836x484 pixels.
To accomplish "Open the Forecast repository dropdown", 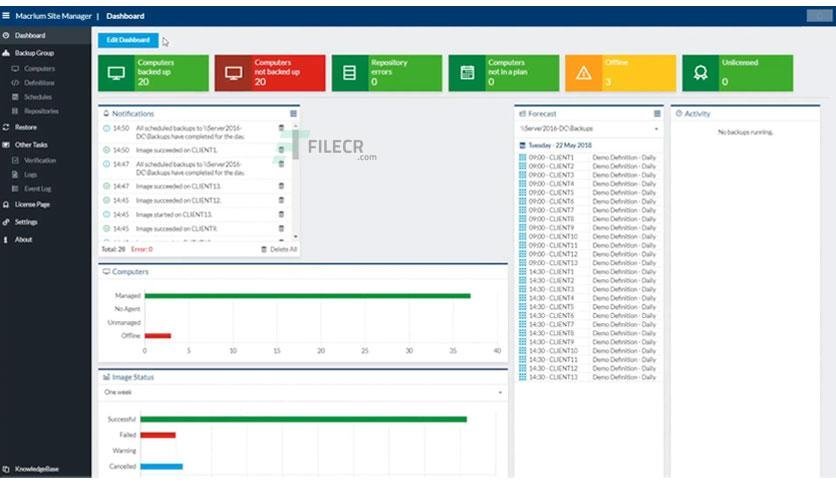I will (x=589, y=129).
